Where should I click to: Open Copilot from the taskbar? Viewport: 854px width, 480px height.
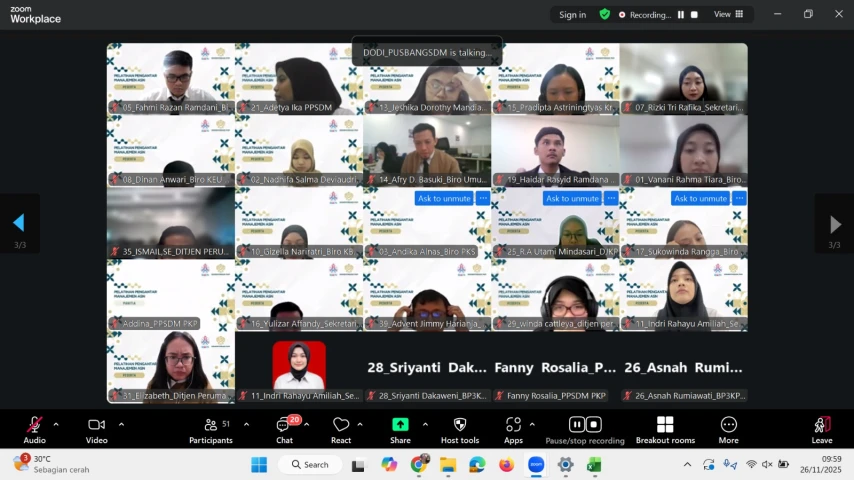[389, 465]
